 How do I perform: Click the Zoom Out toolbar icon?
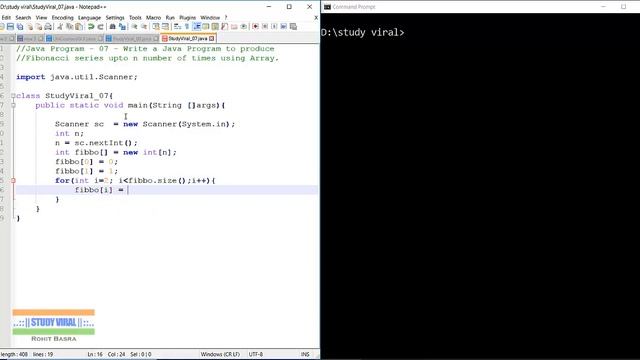tap(144, 27)
